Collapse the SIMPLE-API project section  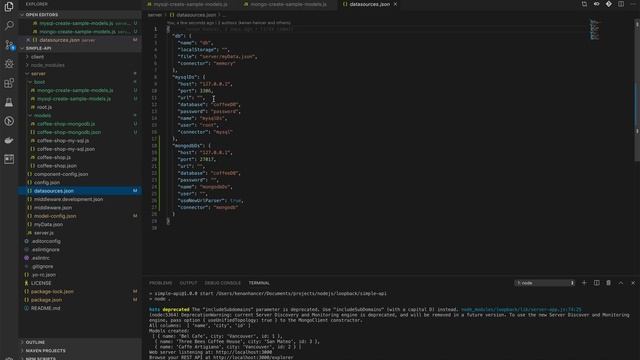pyautogui.click(x=80, y=48)
